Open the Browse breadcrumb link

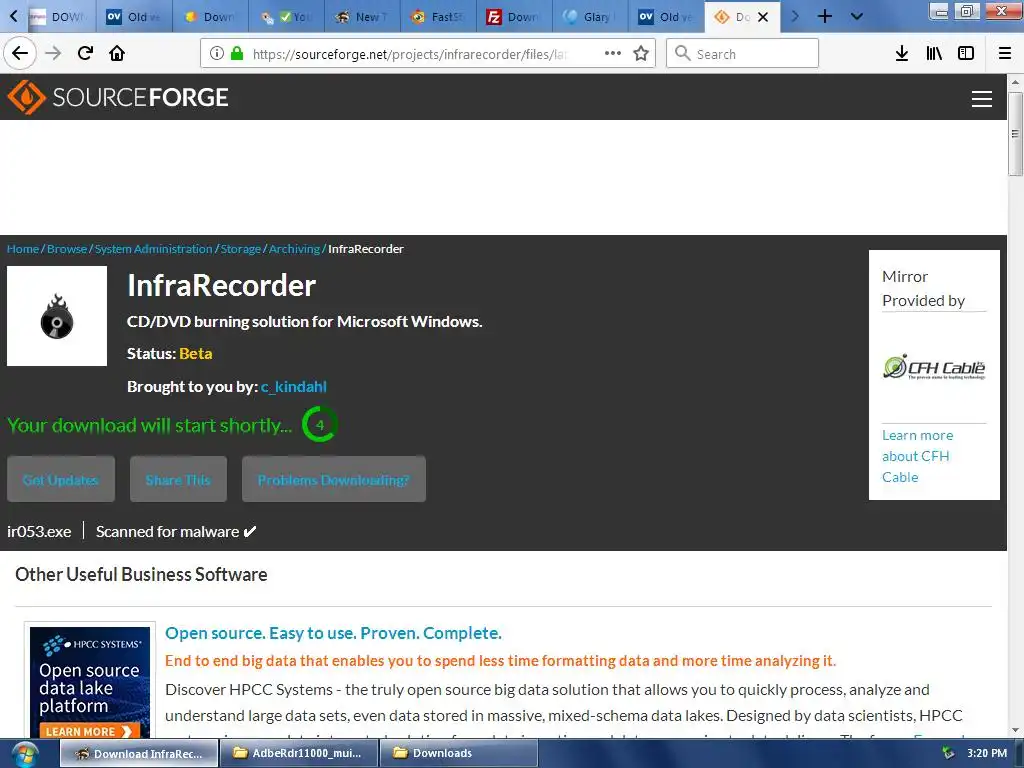coord(67,249)
